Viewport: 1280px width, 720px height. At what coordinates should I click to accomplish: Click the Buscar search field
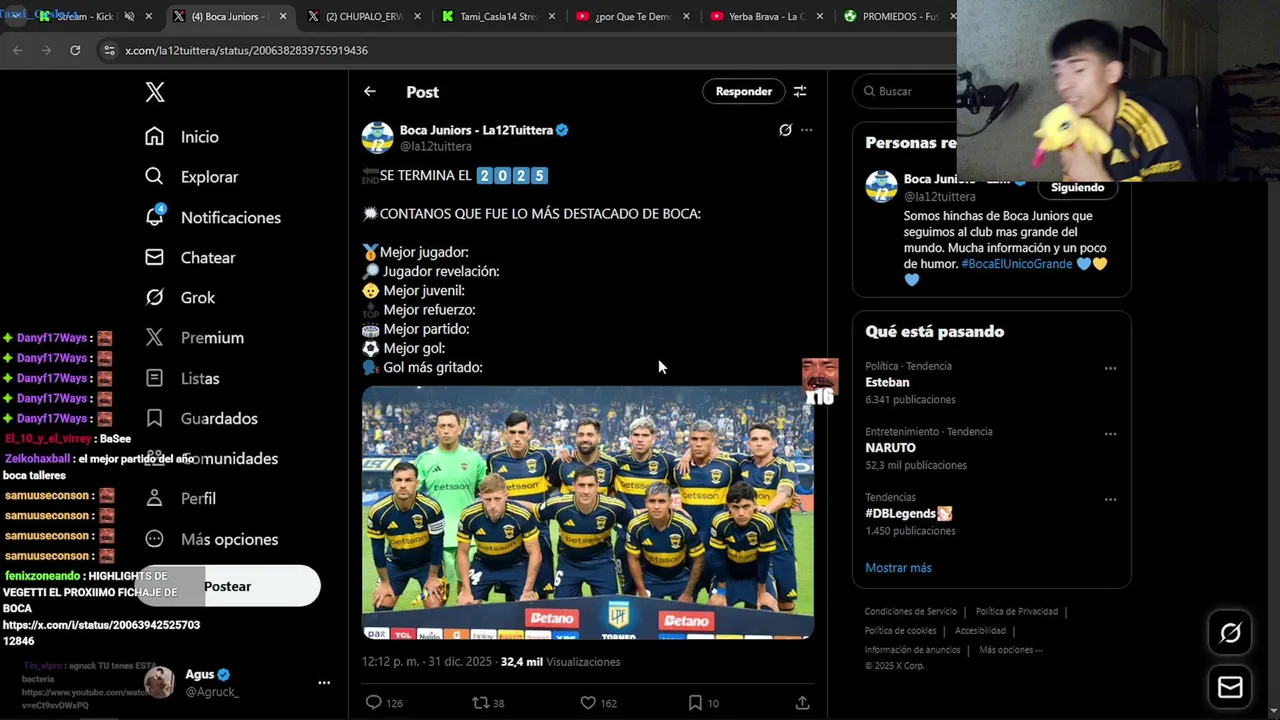[x=905, y=91]
